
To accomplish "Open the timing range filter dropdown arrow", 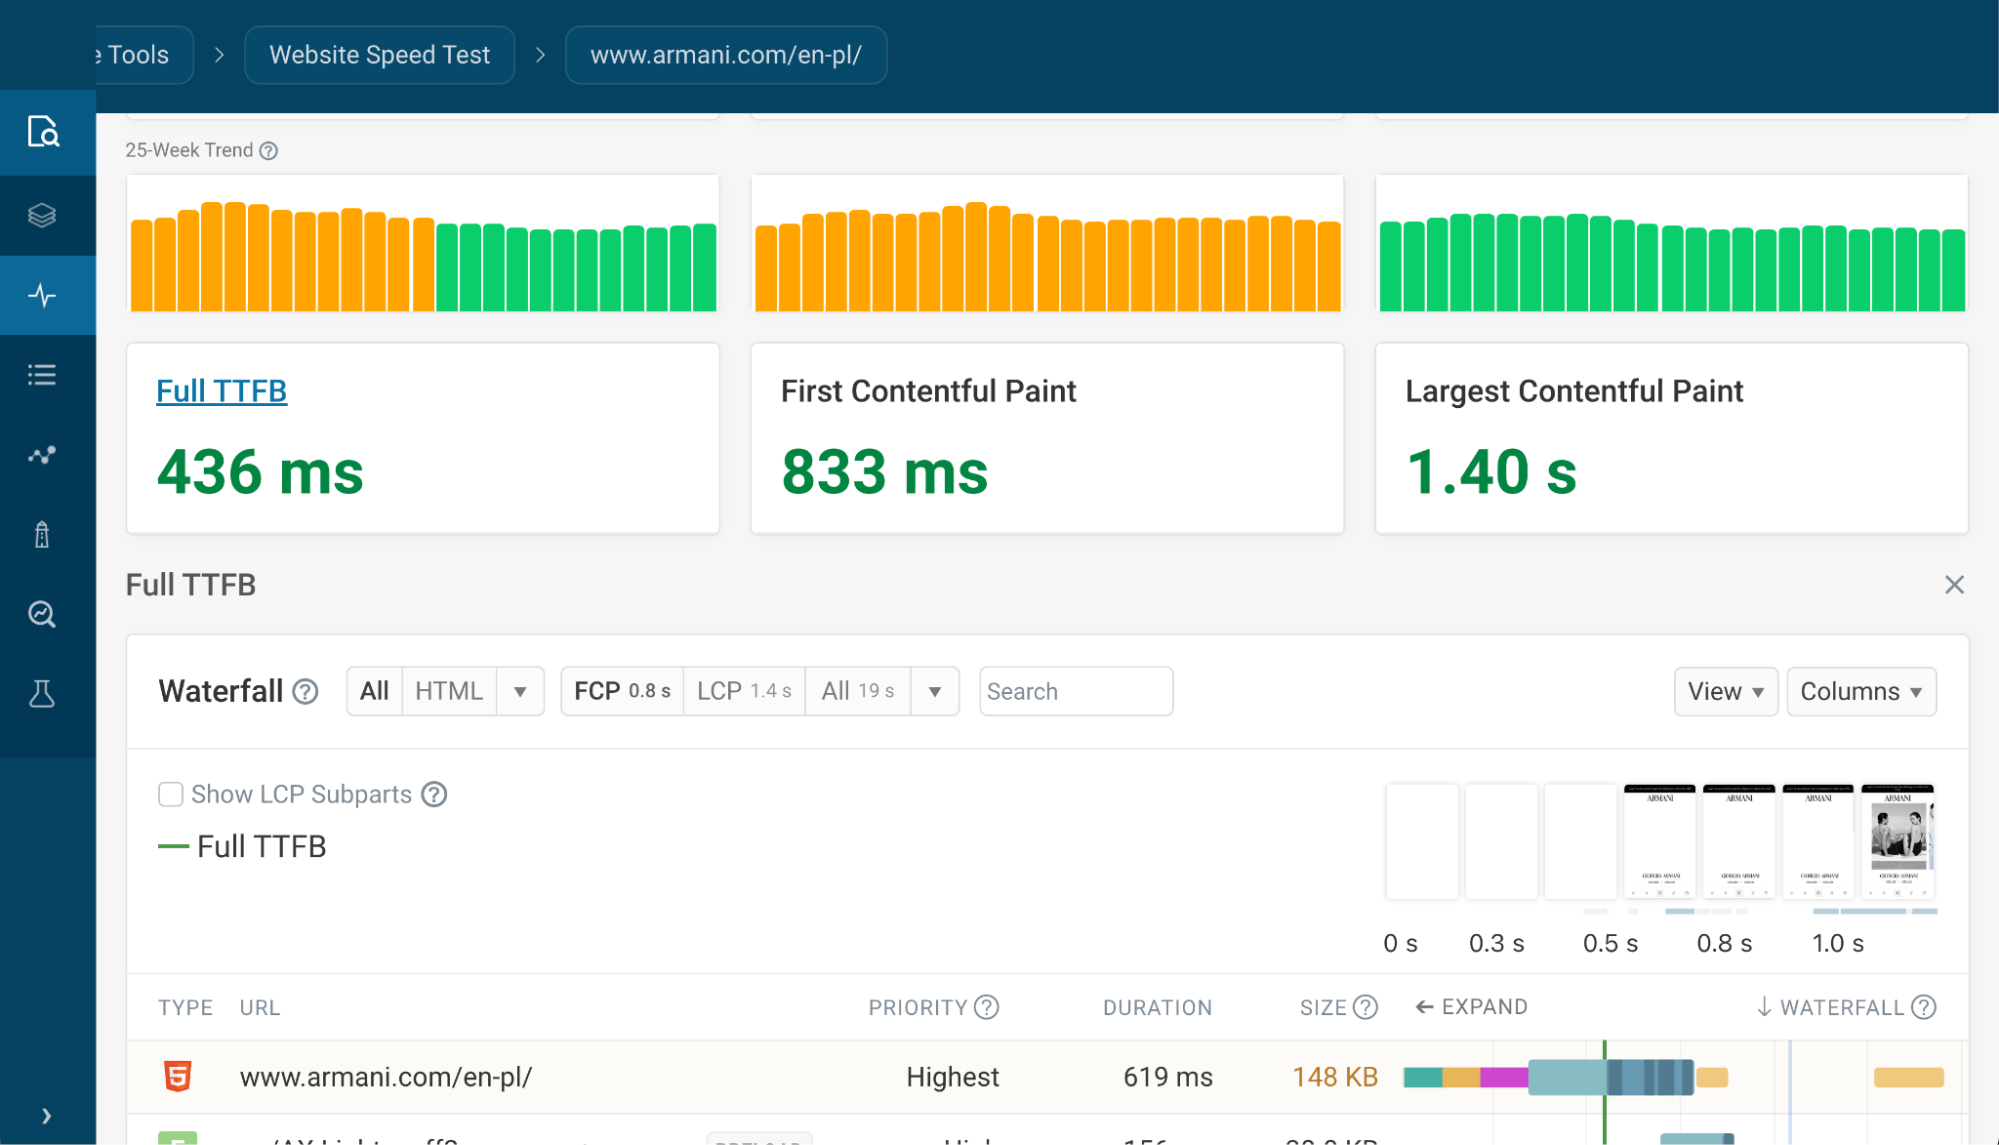I will pos(935,691).
